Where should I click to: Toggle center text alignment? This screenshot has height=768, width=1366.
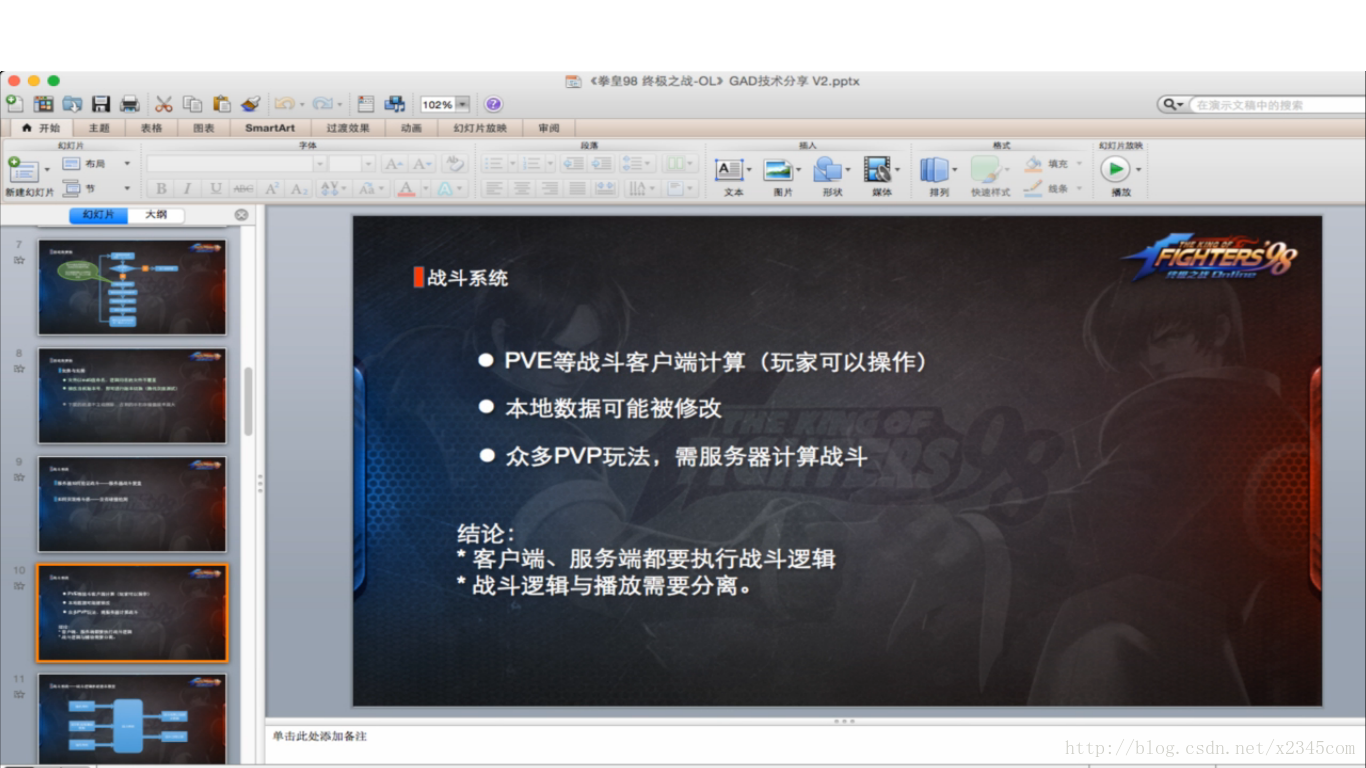[521, 188]
